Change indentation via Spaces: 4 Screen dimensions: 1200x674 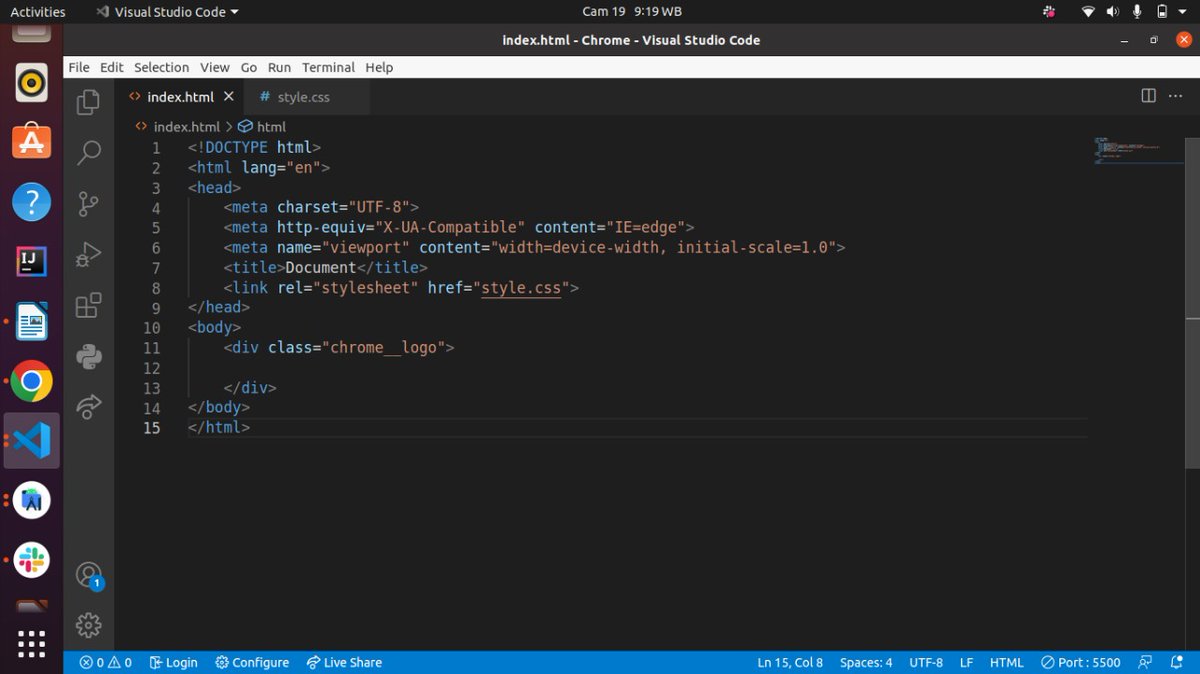(x=866, y=662)
